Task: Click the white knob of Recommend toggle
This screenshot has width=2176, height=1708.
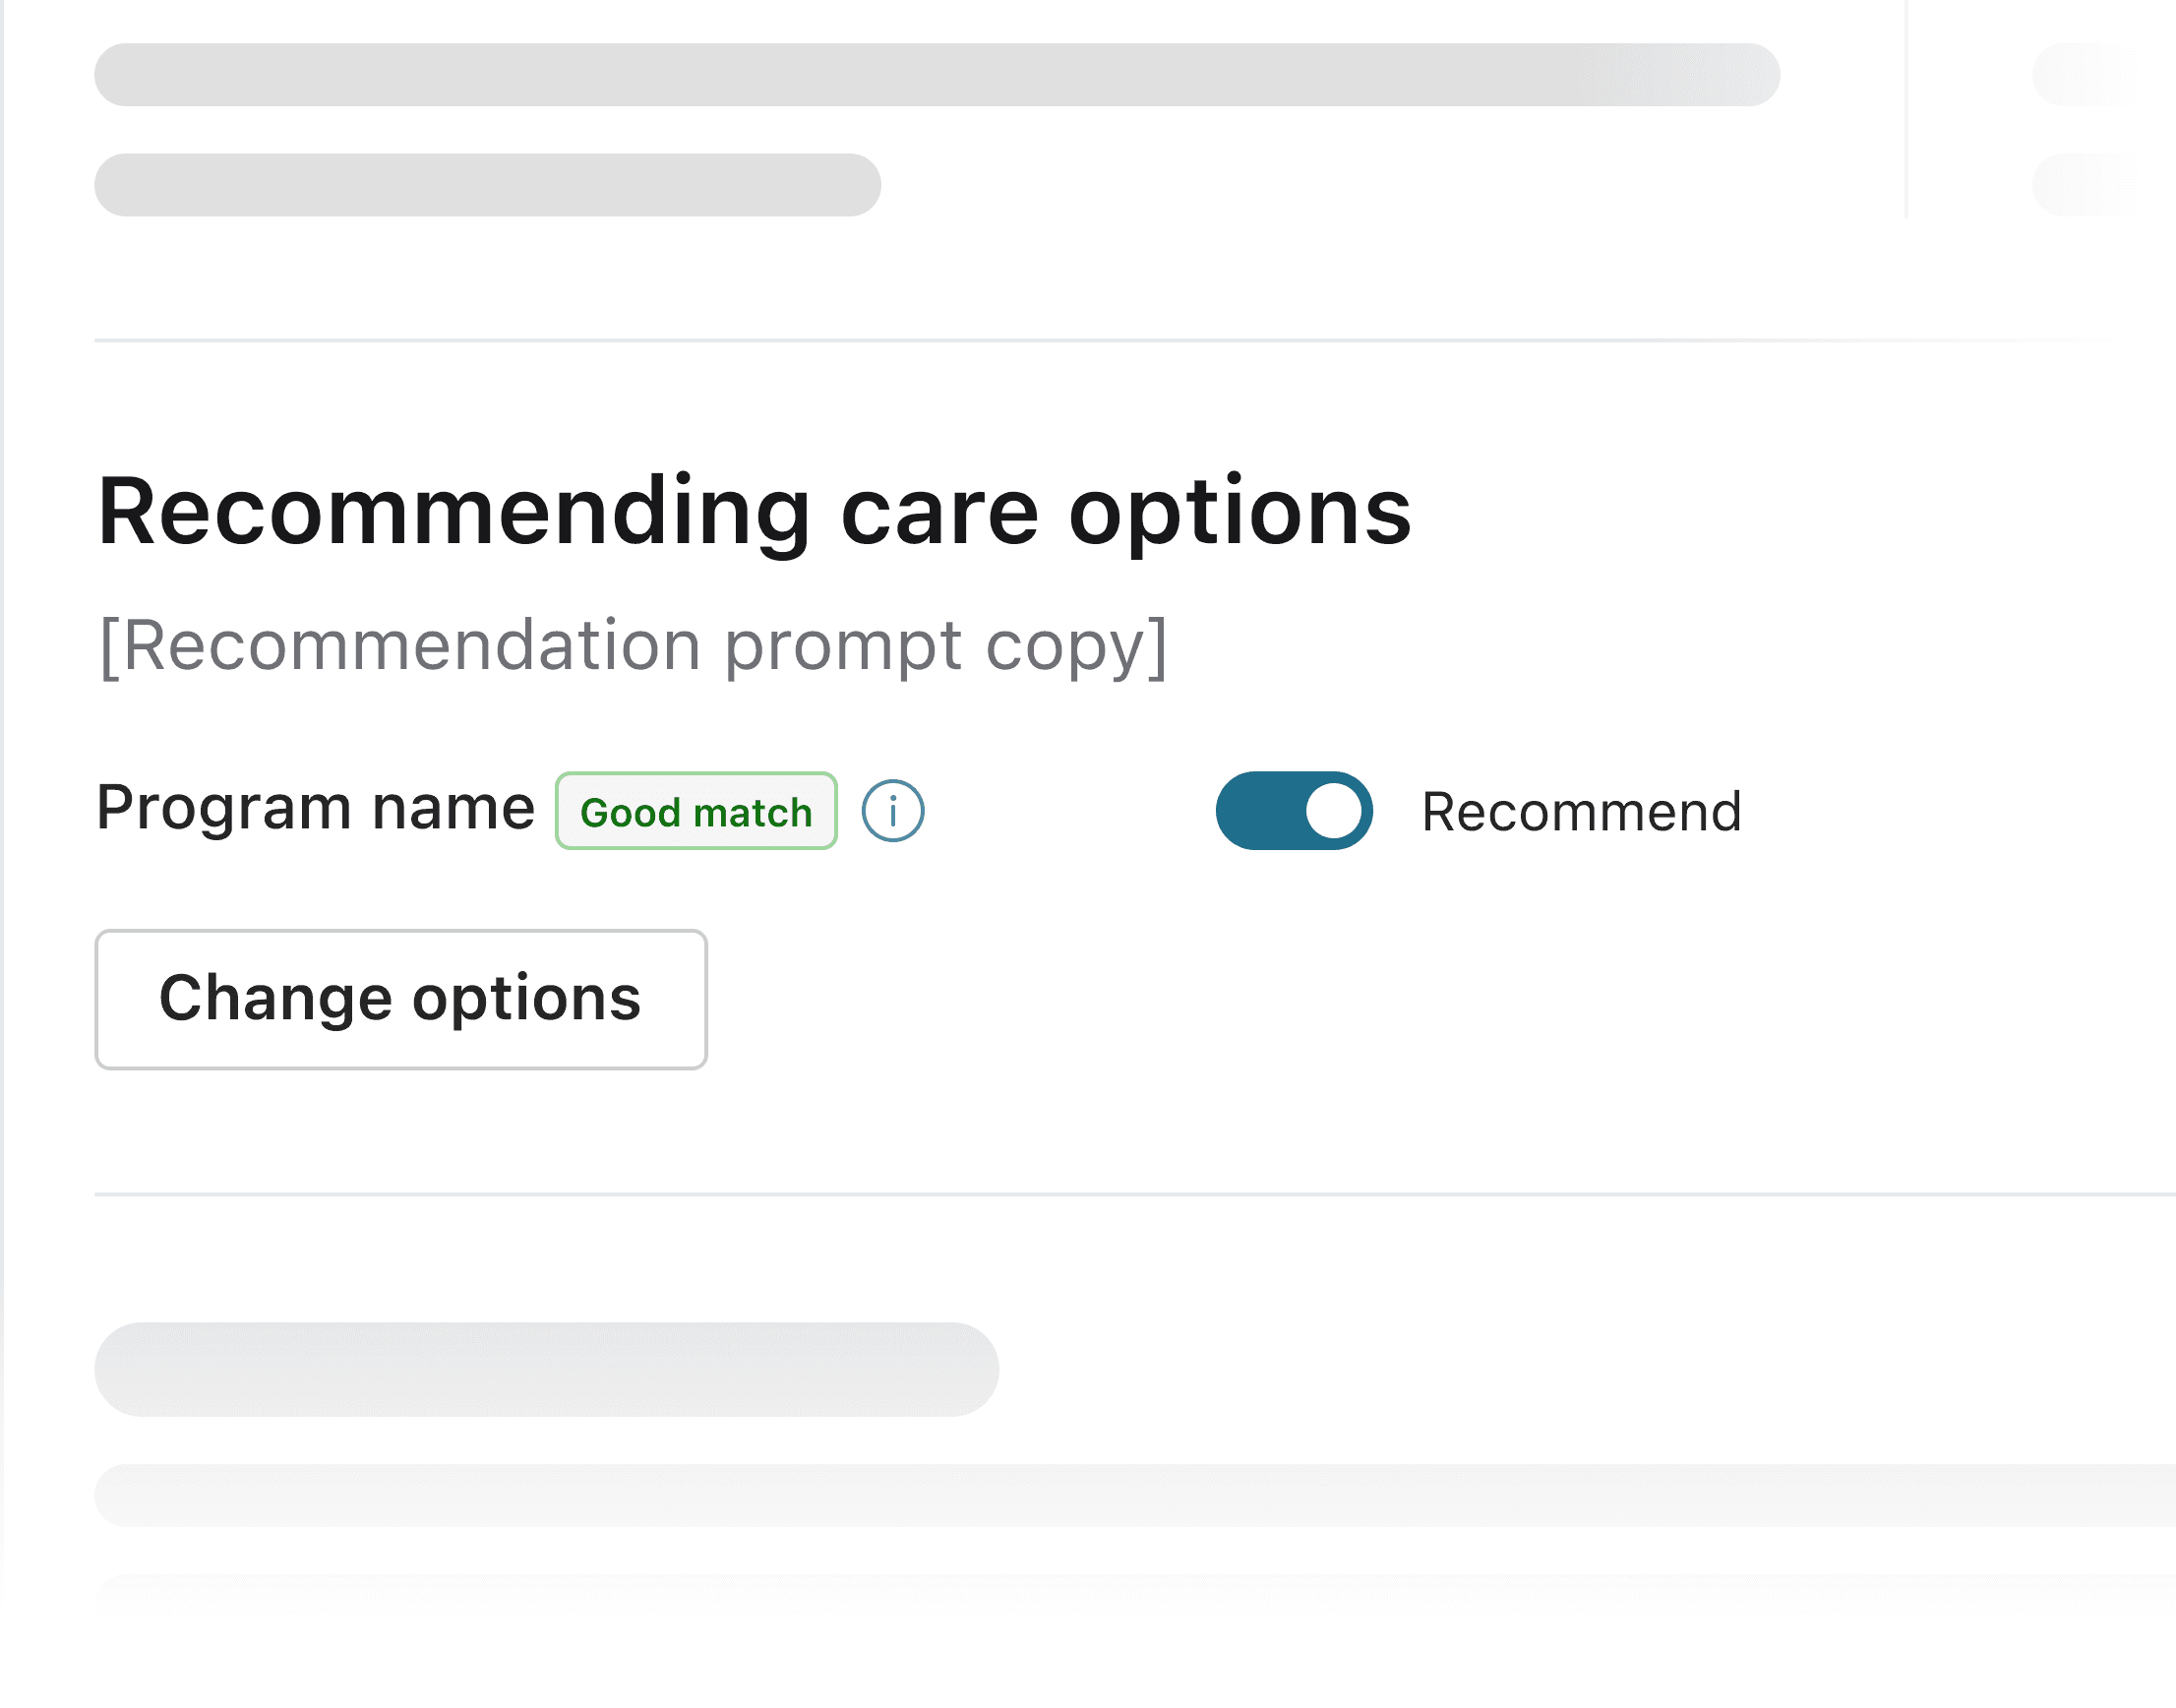Action: (1333, 811)
